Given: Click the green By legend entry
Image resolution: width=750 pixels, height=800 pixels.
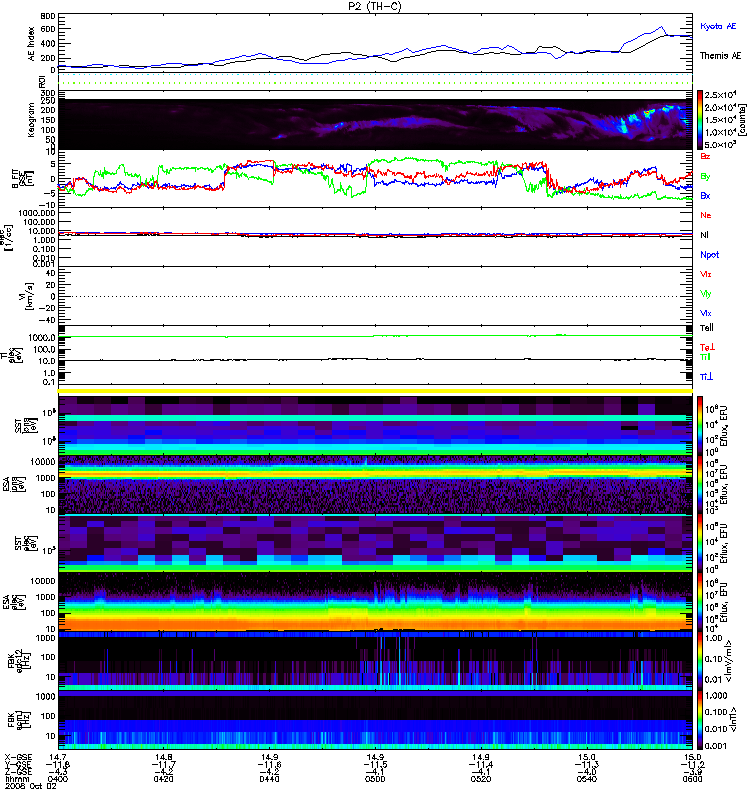Looking at the screenshot, I should 706,176.
